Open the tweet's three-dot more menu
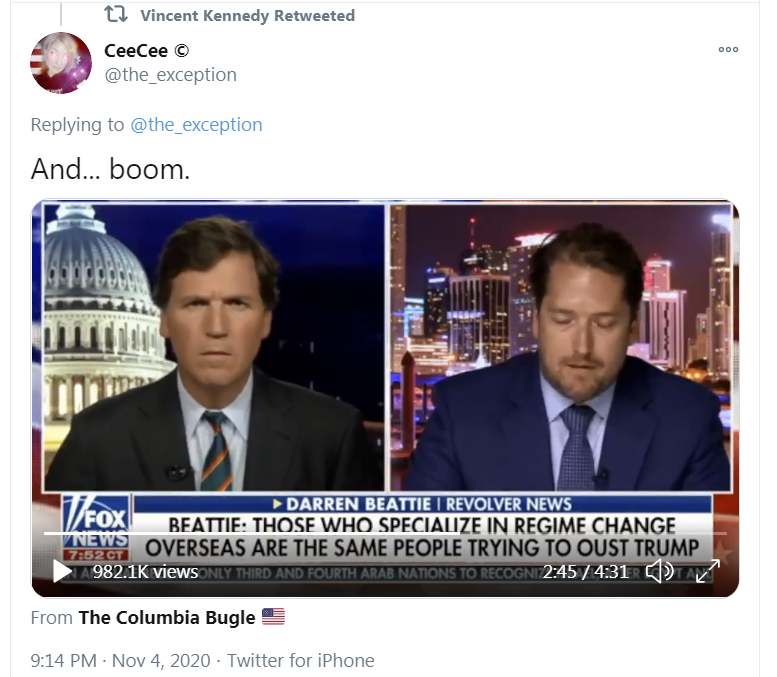The width and height of the screenshot is (777, 677). tap(728, 50)
